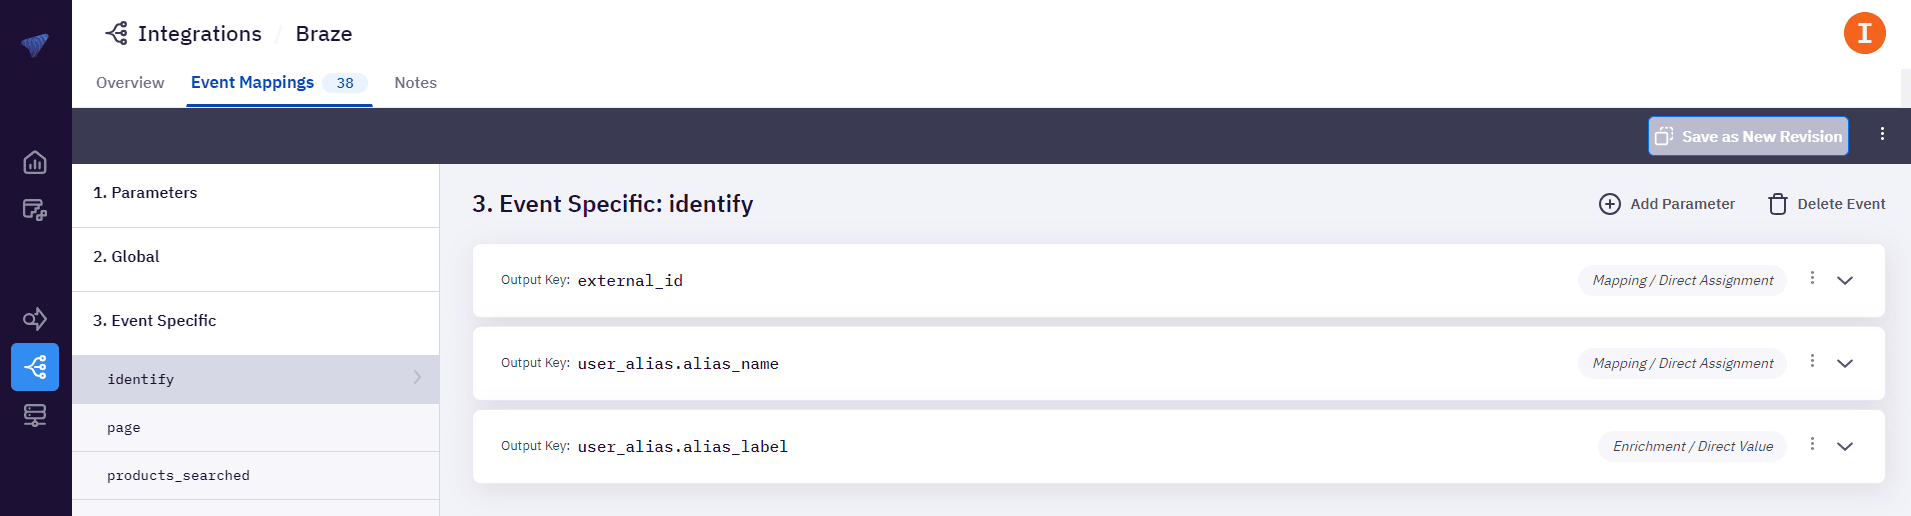Expand the user_alias.alias_label row
Viewport: 1911px width, 516px height.
pos(1845,447)
